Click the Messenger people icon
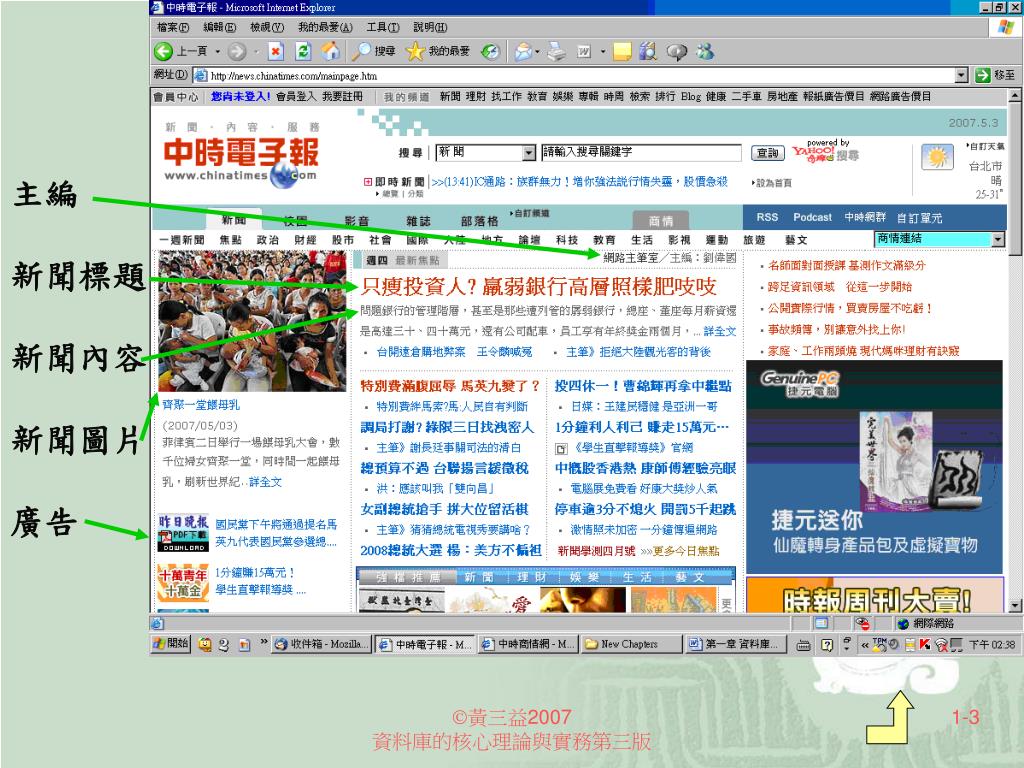Screen dimensions: 1024x768 click(705, 52)
